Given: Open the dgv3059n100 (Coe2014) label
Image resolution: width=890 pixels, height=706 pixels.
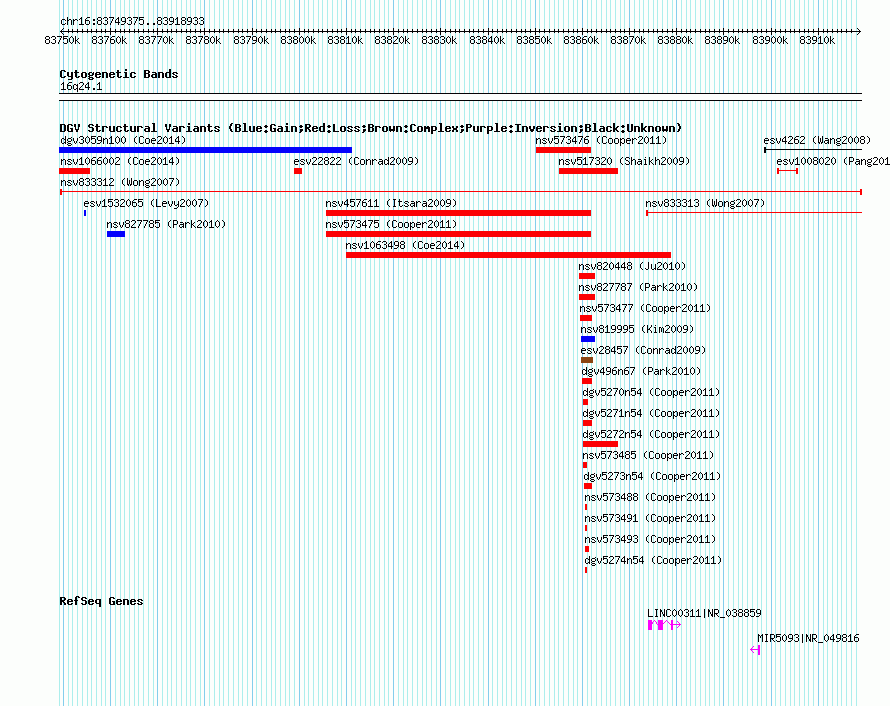Looking at the screenshot, I should click(x=123, y=140).
